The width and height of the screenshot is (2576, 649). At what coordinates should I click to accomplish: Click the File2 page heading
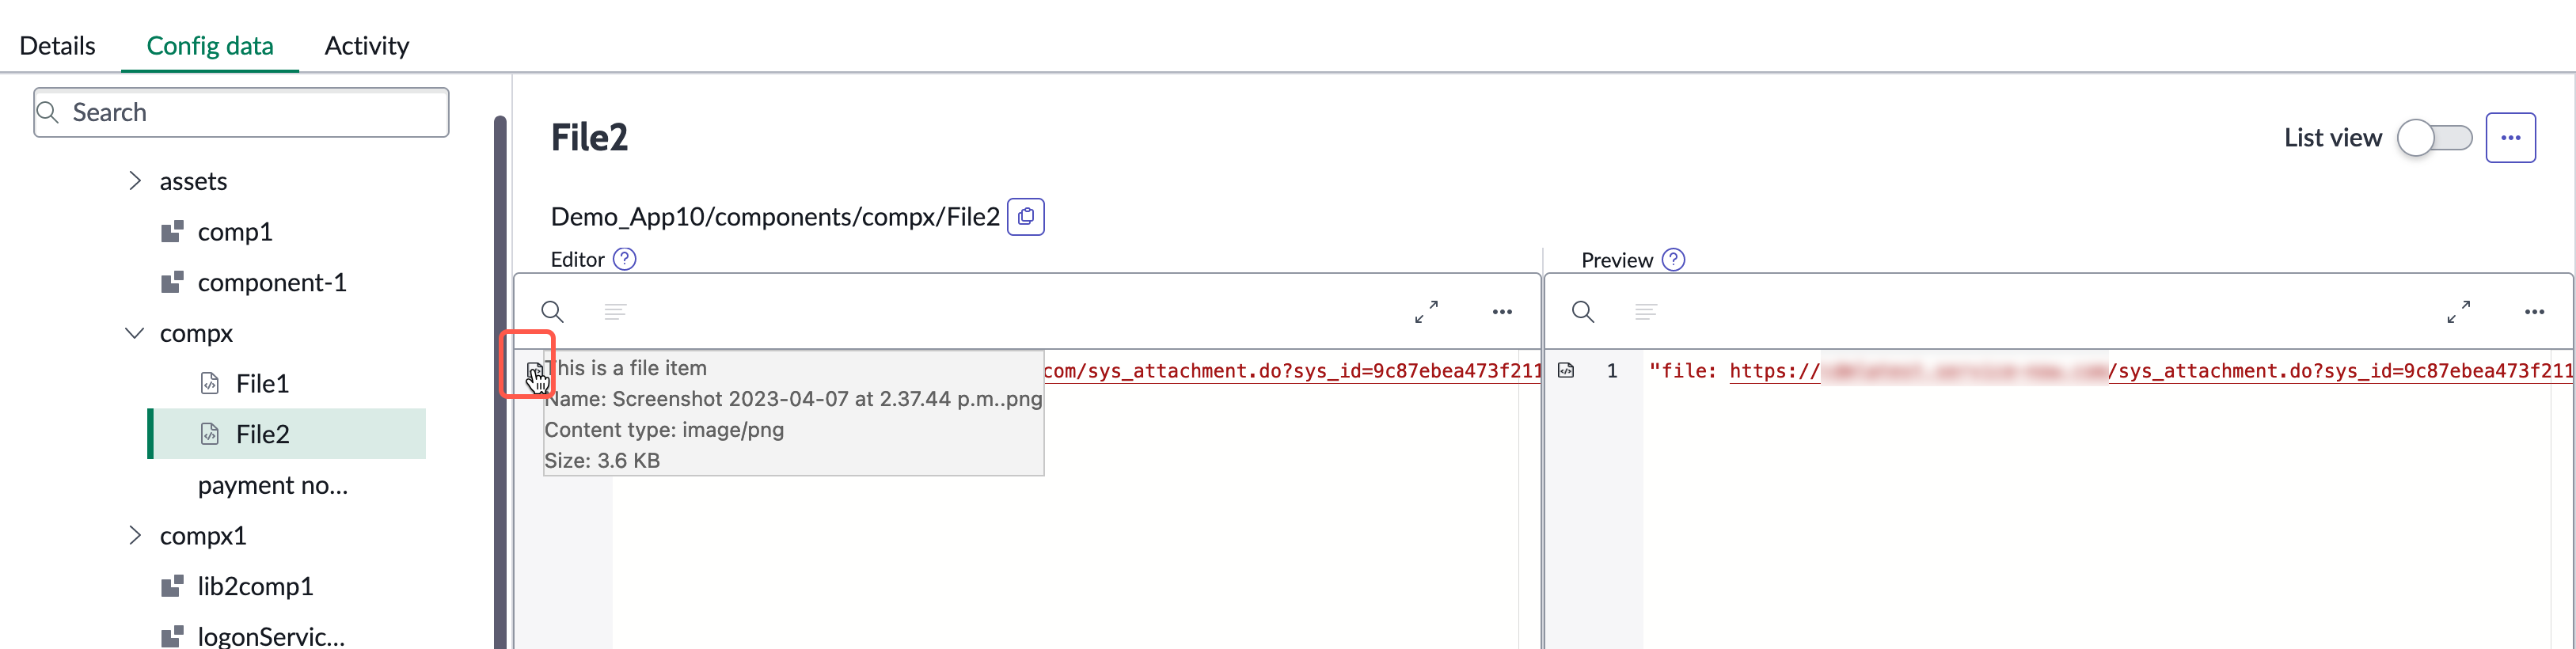click(589, 138)
